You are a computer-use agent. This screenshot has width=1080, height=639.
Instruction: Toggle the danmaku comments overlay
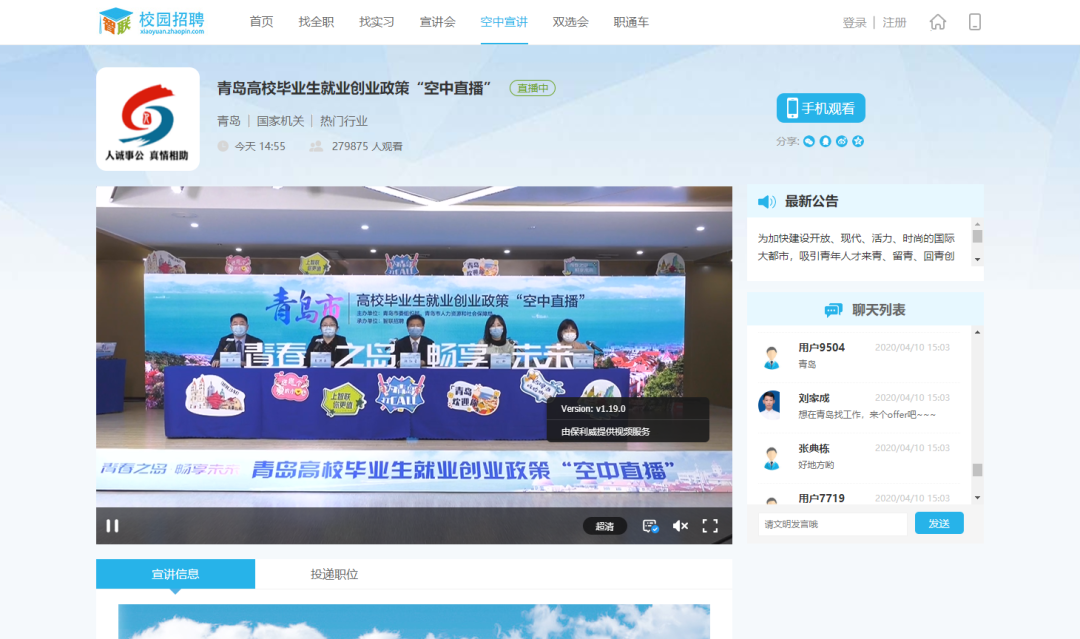coord(650,526)
